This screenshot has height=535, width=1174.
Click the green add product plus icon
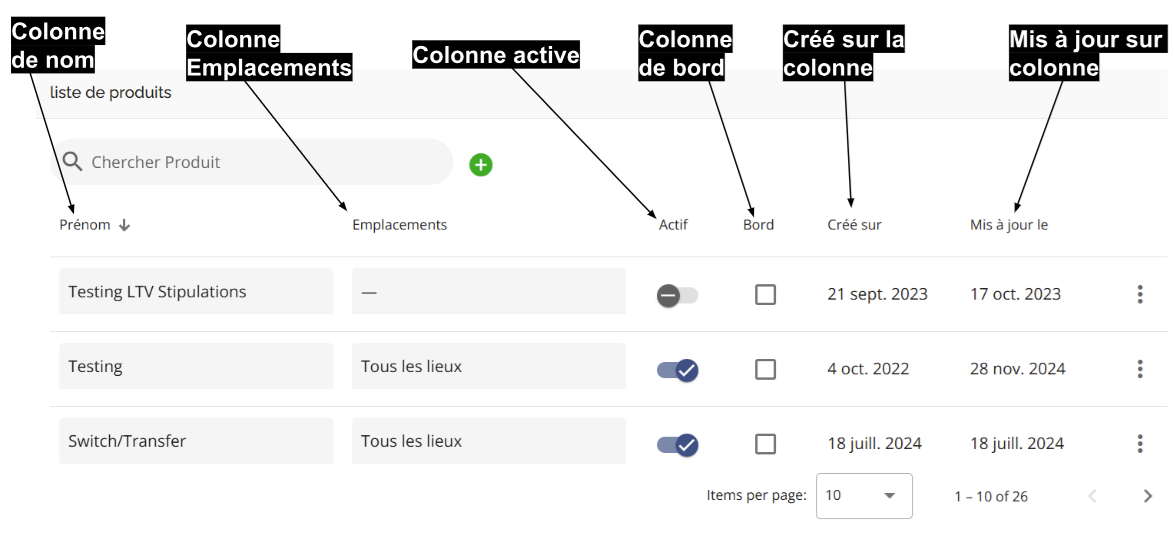click(x=481, y=165)
